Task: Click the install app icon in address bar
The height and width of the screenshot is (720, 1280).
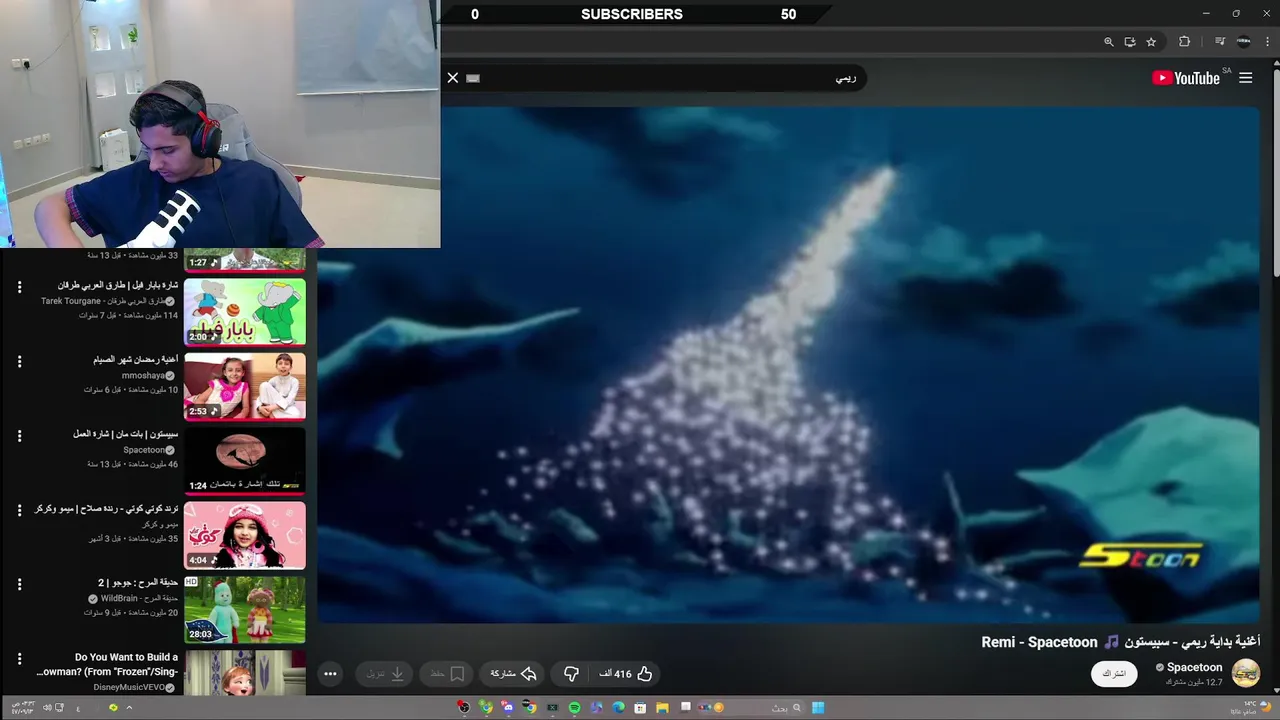Action: coord(1130,42)
